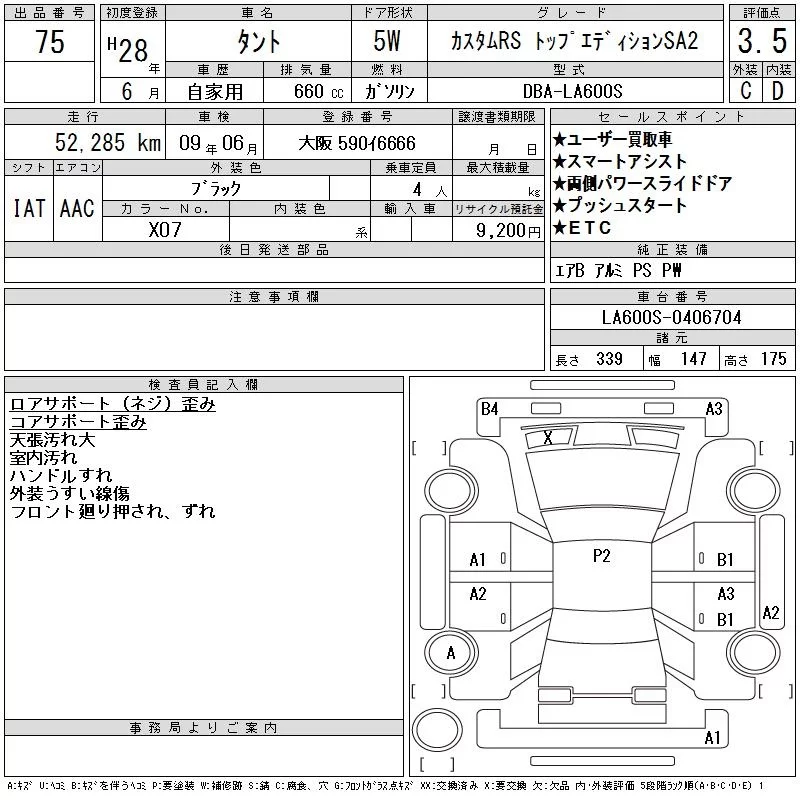Click the equipment line エアB アルミ PS PW

point(618,270)
